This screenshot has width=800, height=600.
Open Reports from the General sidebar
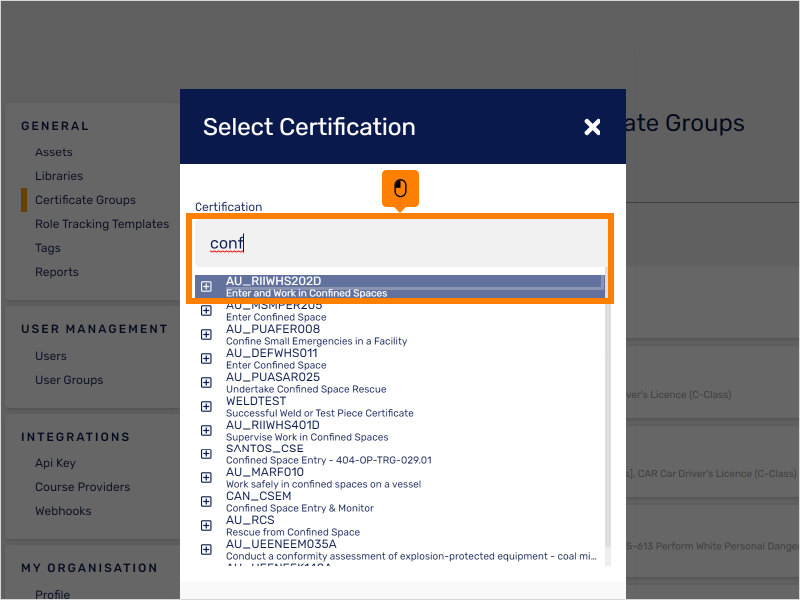(x=59, y=272)
